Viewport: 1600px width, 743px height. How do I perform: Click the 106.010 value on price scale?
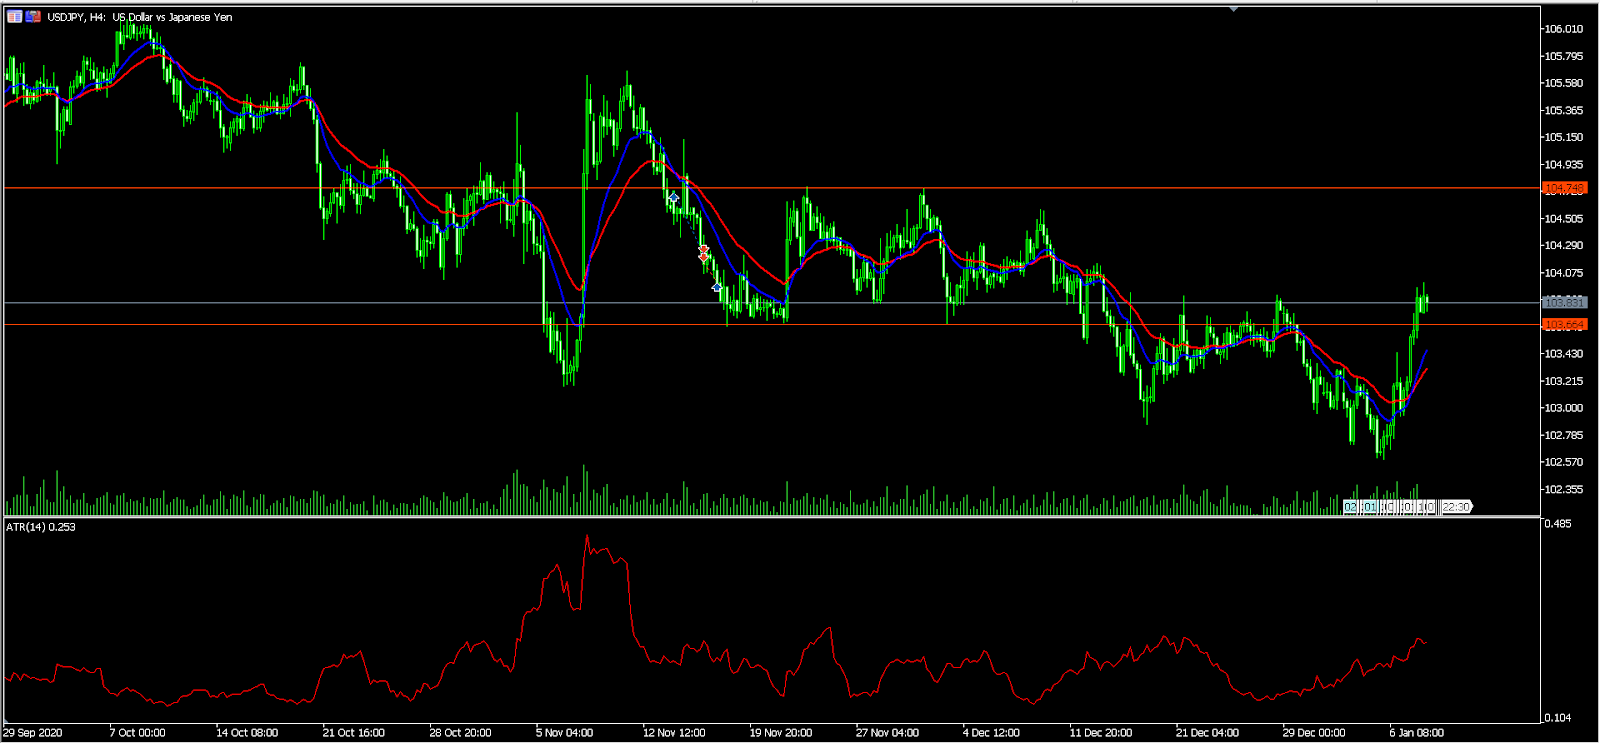1564,29
